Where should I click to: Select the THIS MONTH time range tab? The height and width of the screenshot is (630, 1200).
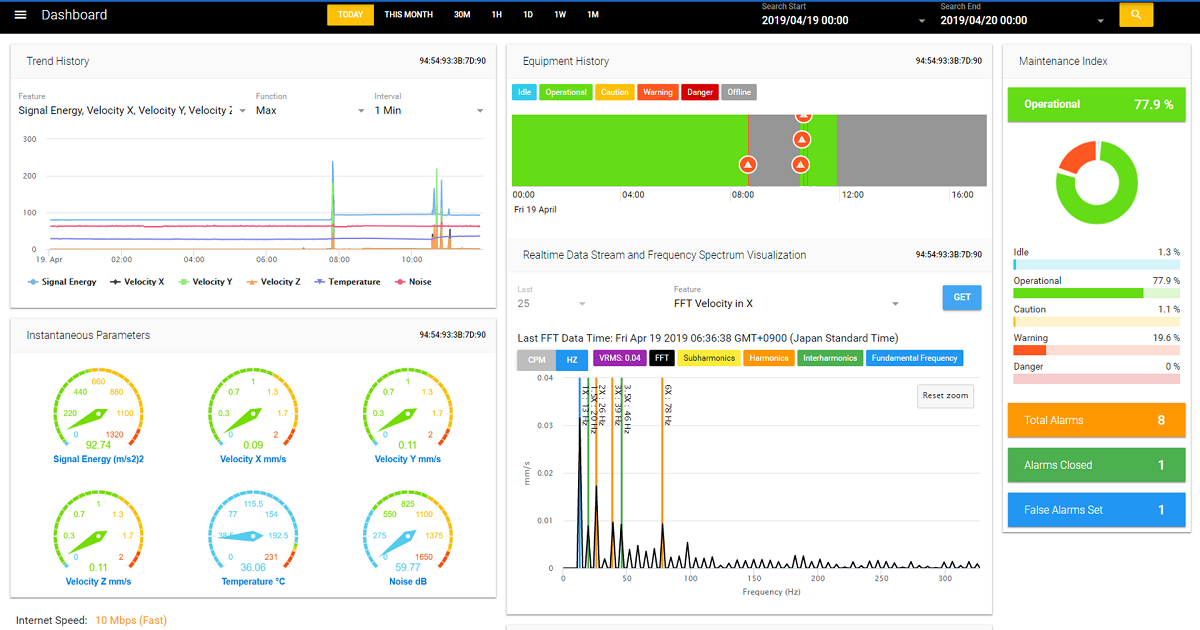coord(408,15)
